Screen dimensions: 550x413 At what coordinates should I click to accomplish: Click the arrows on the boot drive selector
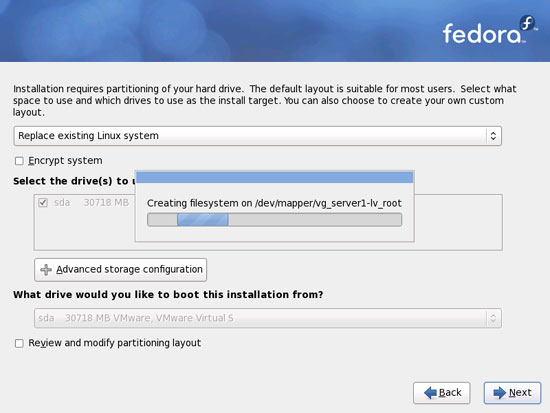click(493, 318)
